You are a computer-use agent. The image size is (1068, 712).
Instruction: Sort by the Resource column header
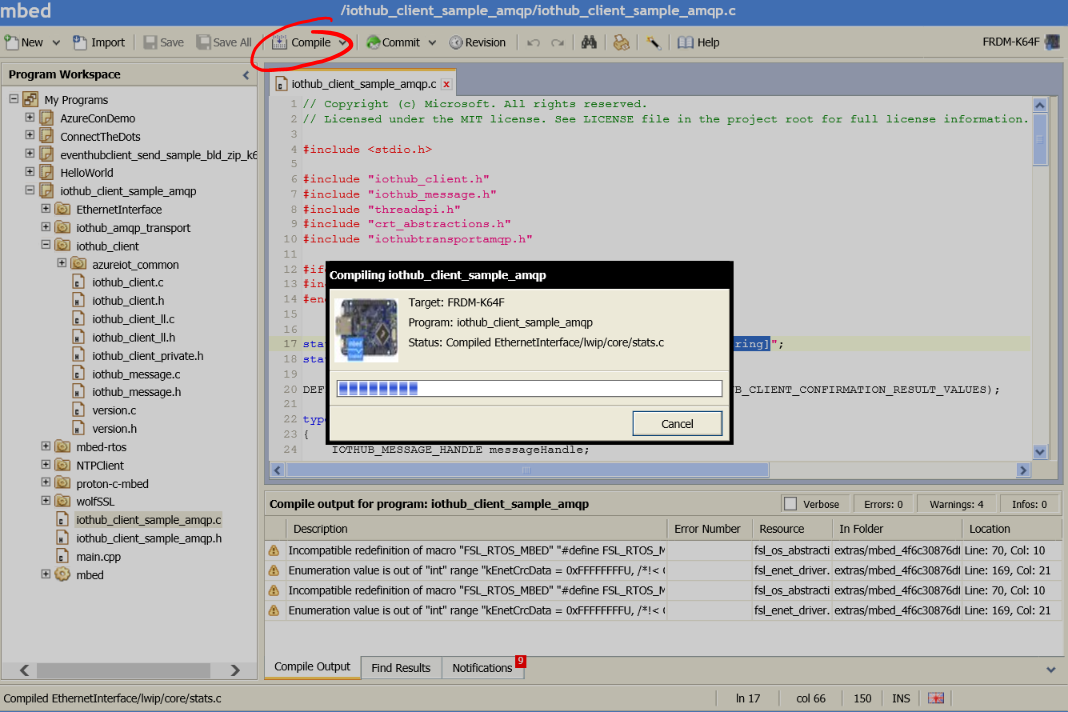tap(791, 529)
